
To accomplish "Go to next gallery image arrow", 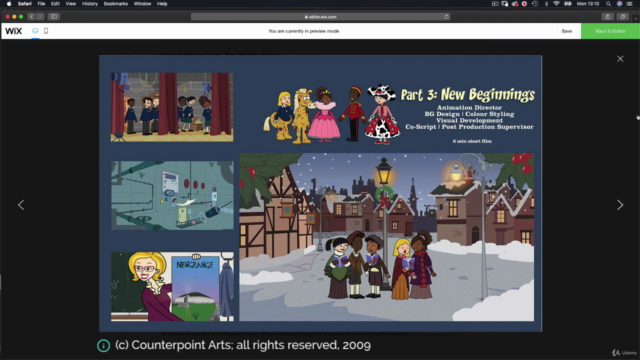I will coord(620,205).
